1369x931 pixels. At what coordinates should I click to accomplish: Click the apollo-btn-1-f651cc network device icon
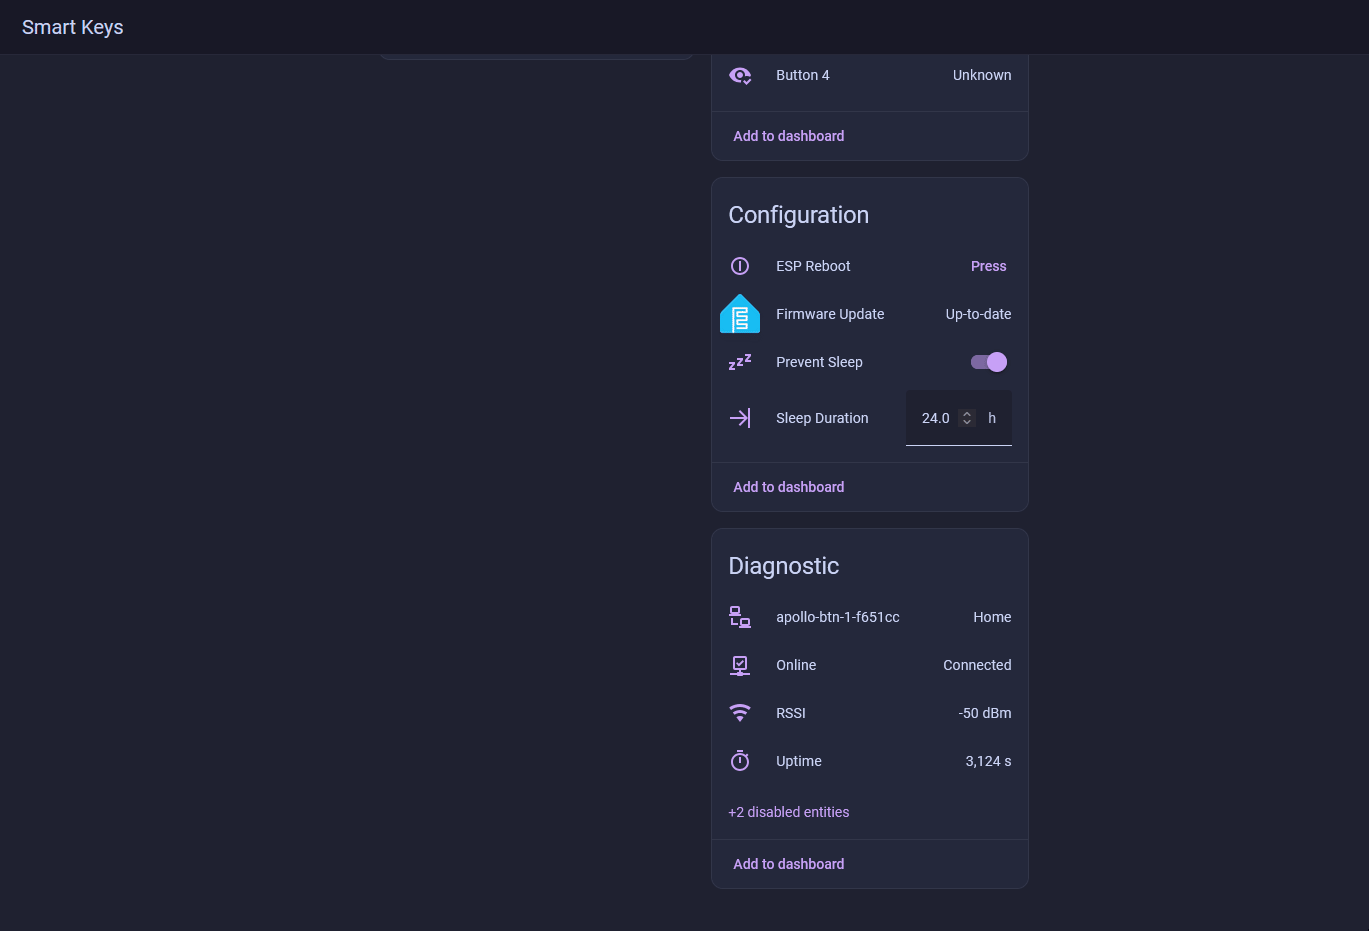[x=740, y=617]
